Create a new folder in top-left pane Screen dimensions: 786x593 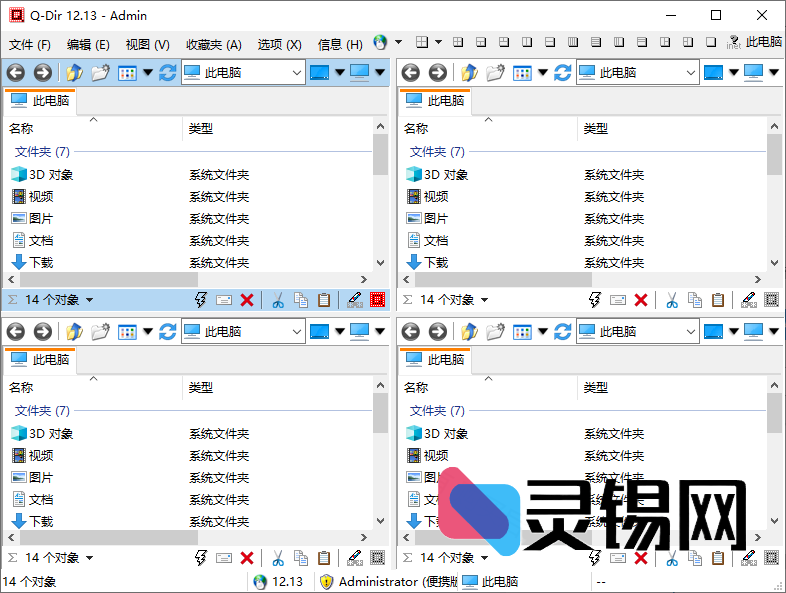pos(100,73)
